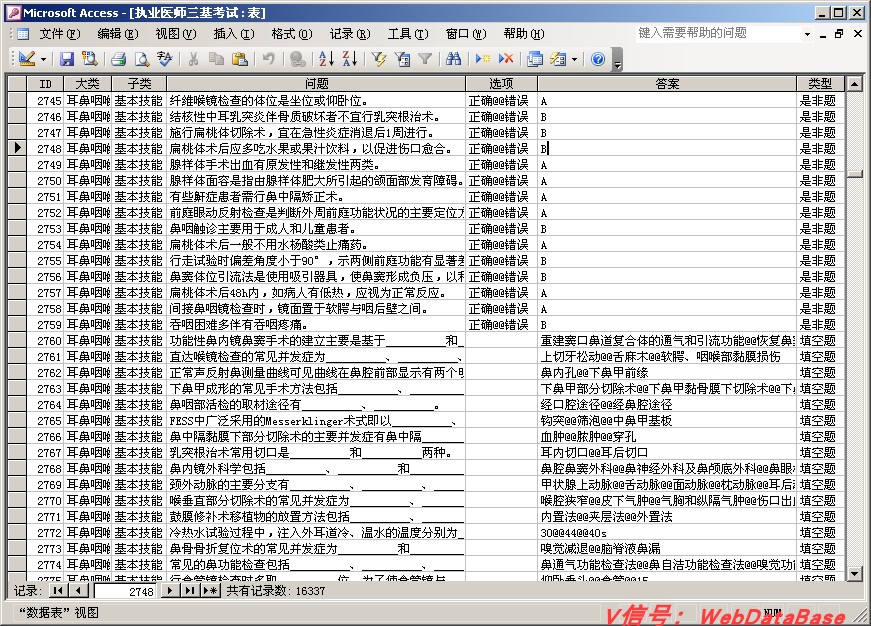
Task: Open the 插入(I) menu
Action: [x=234, y=34]
